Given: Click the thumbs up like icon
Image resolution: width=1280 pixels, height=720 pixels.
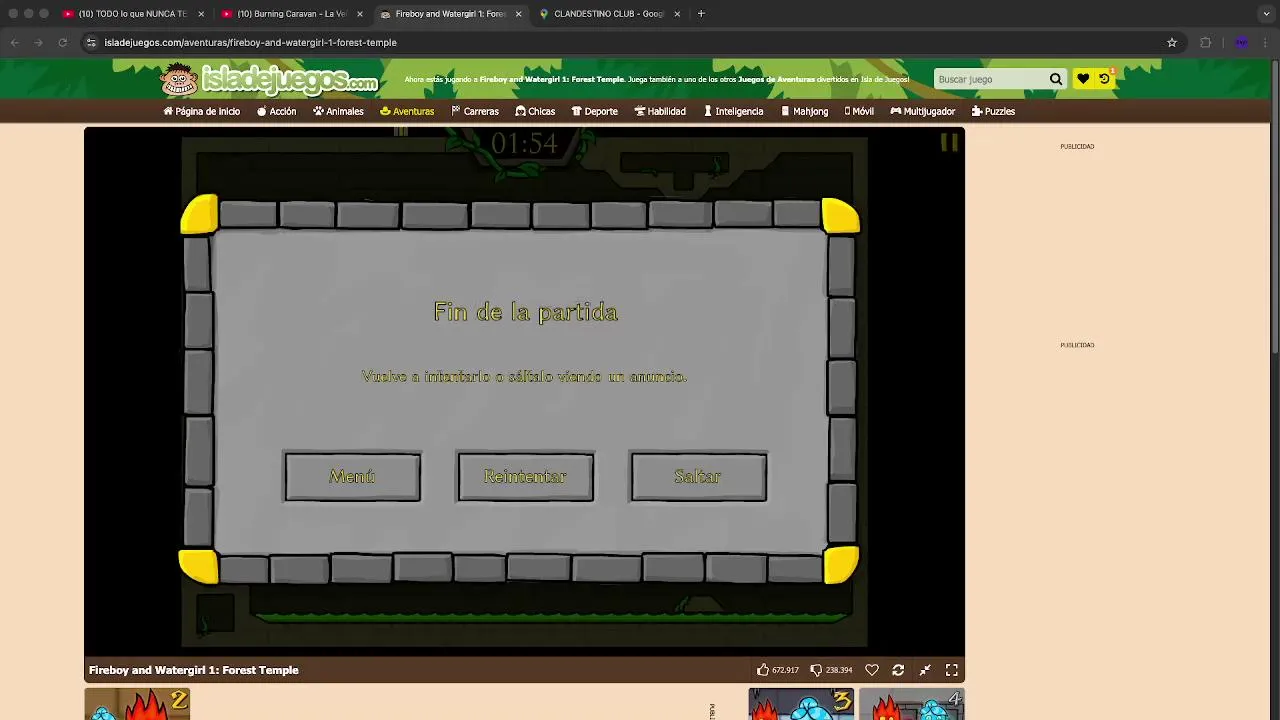Looking at the screenshot, I should click(x=763, y=670).
